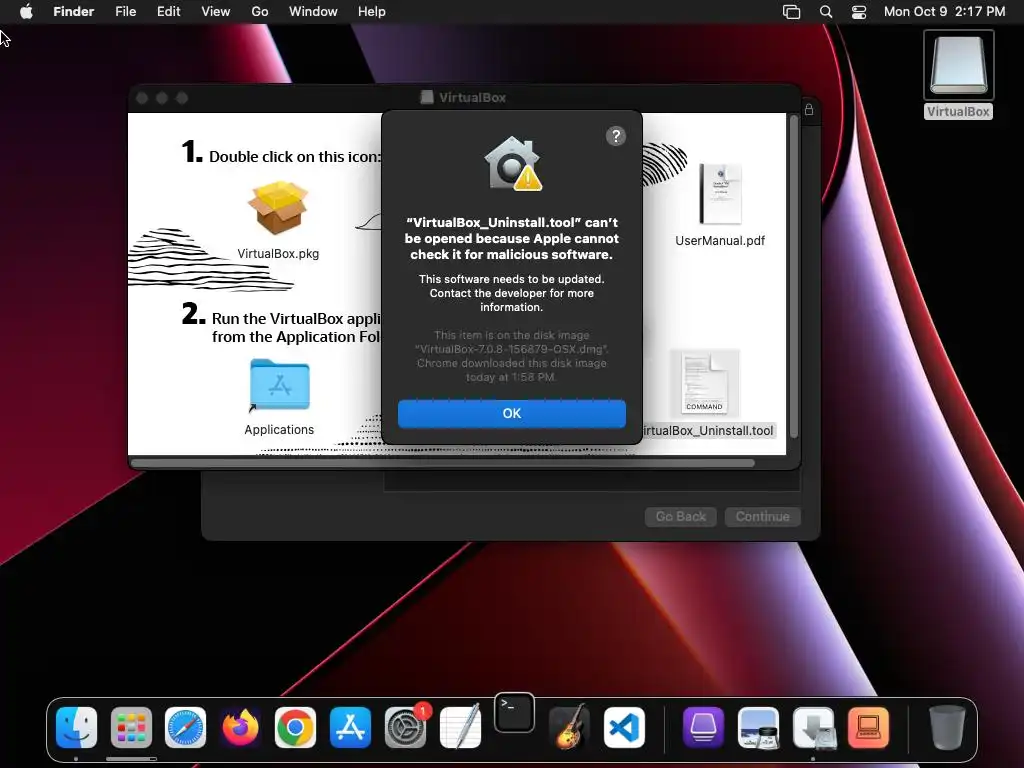1024x768 pixels.
Task: Open Firefox from the Dock
Action: (240, 727)
